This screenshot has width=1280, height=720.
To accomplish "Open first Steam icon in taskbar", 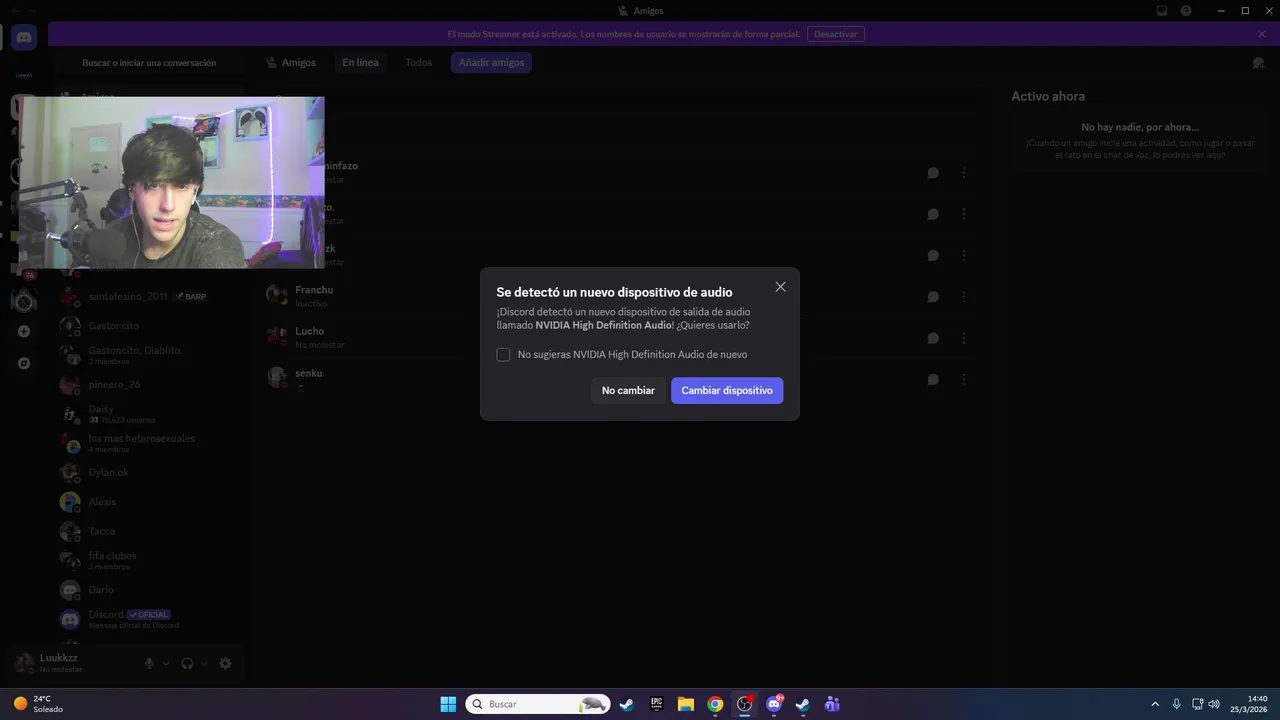I will 626,704.
